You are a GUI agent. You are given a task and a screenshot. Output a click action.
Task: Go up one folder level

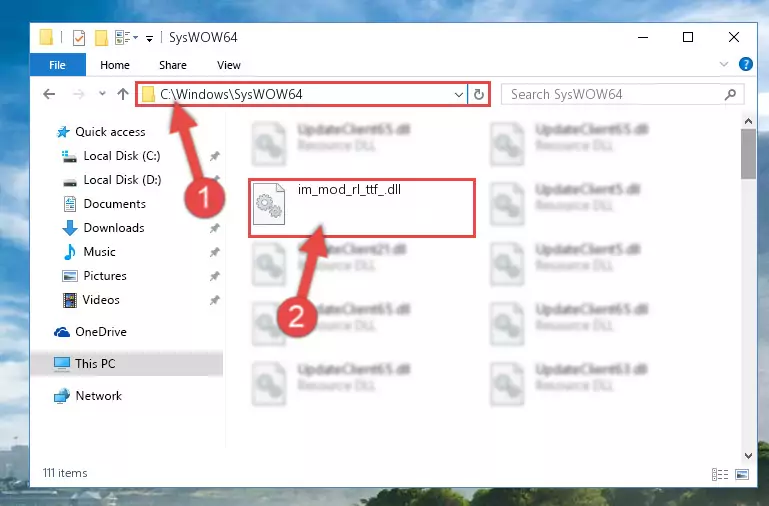[x=123, y=94]
